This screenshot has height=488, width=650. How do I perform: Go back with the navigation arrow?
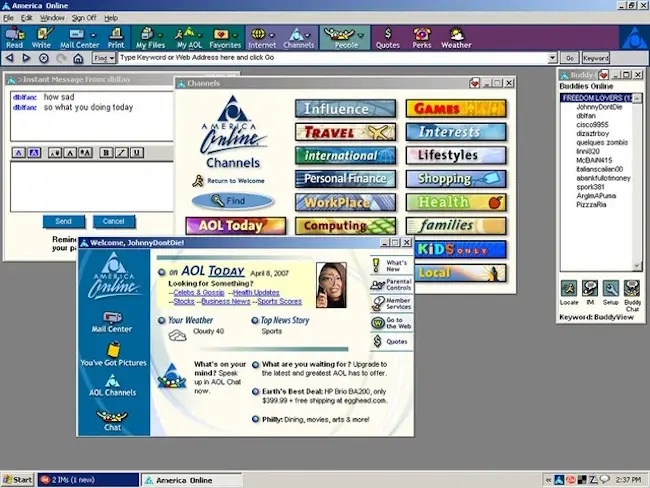click(x=10, y=58)
